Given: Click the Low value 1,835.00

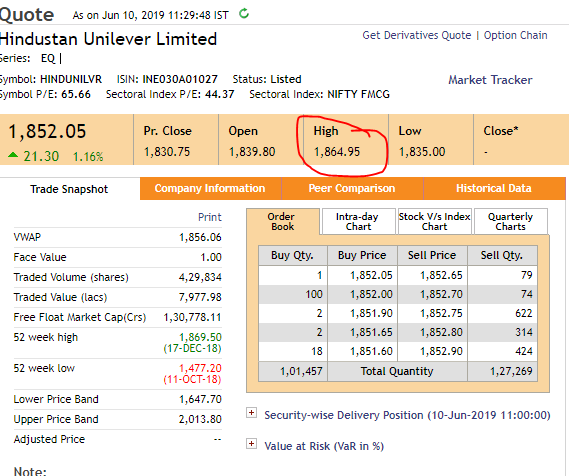Looking at the screenshot, I should [422, 152].
